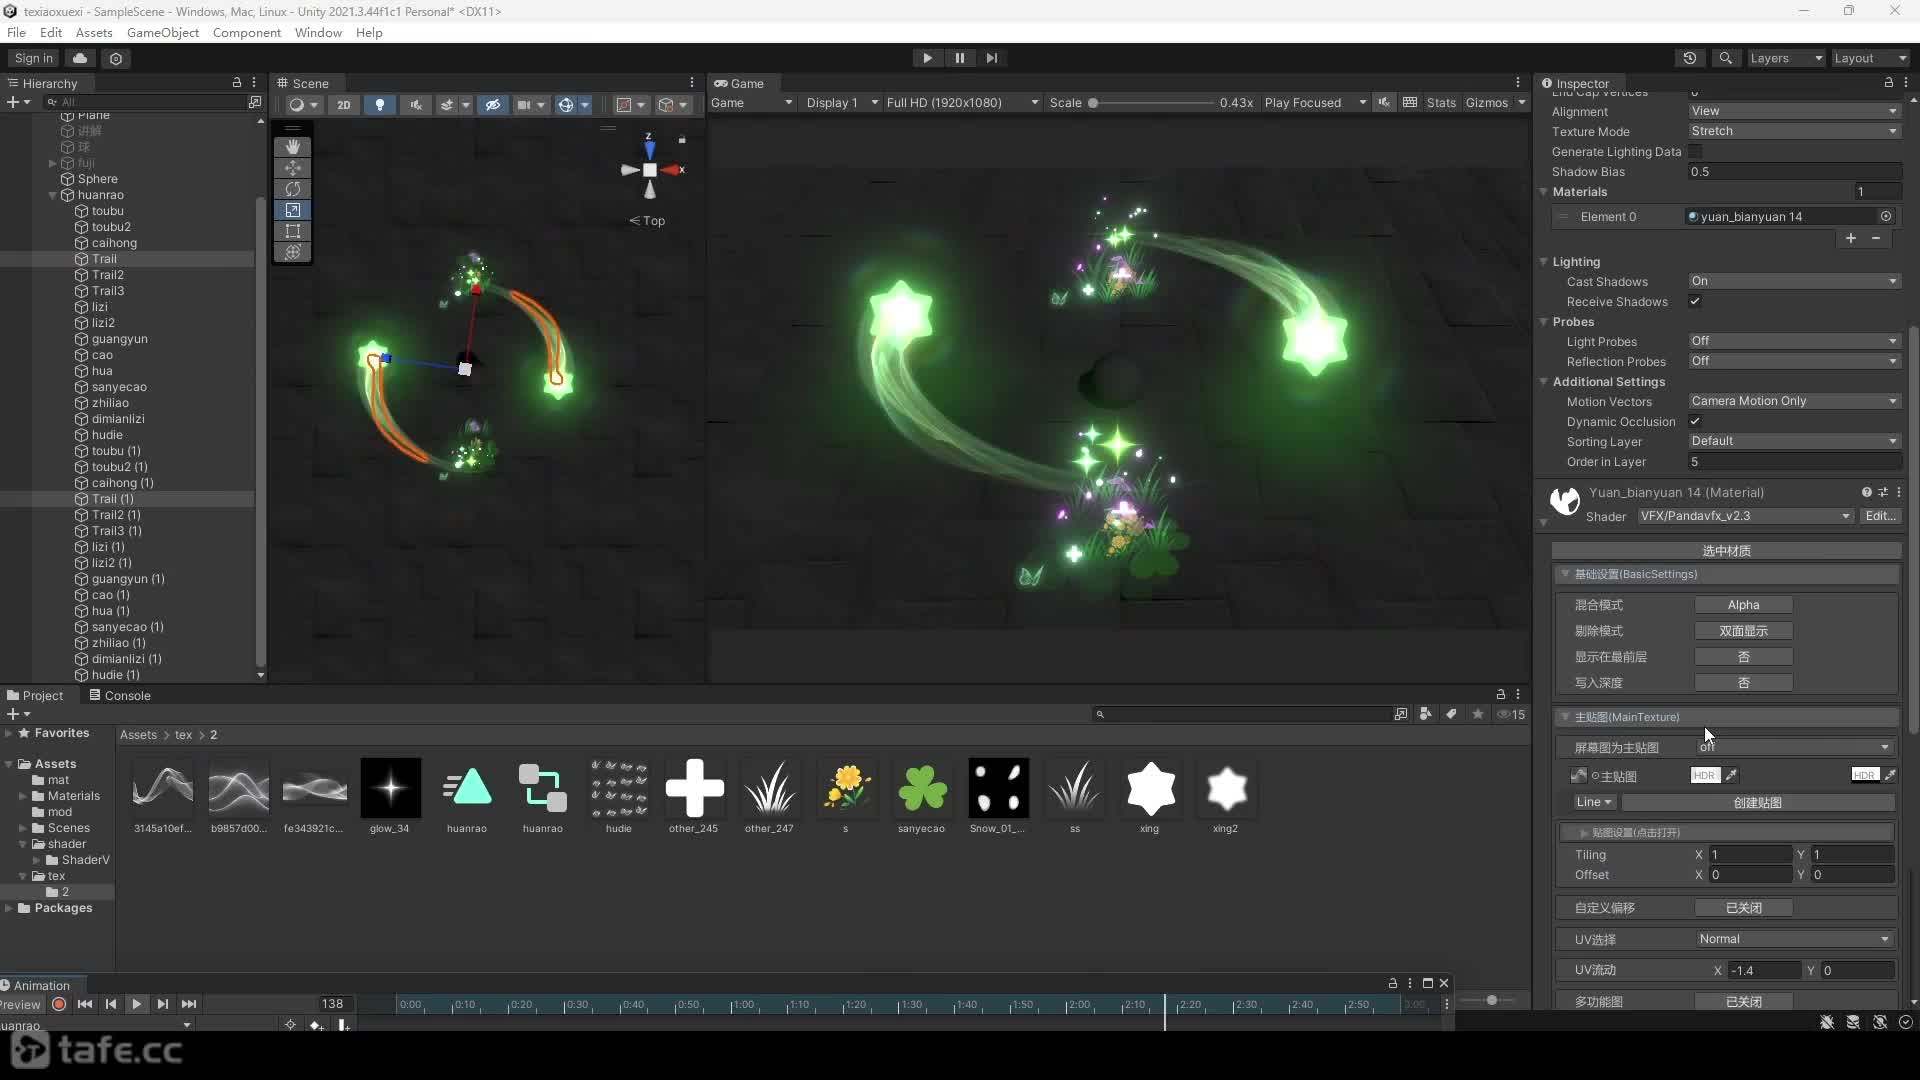Viewport: 1920px width, 1080px height.
Task: Add a material element with plus
Action: coord(1851,238)
